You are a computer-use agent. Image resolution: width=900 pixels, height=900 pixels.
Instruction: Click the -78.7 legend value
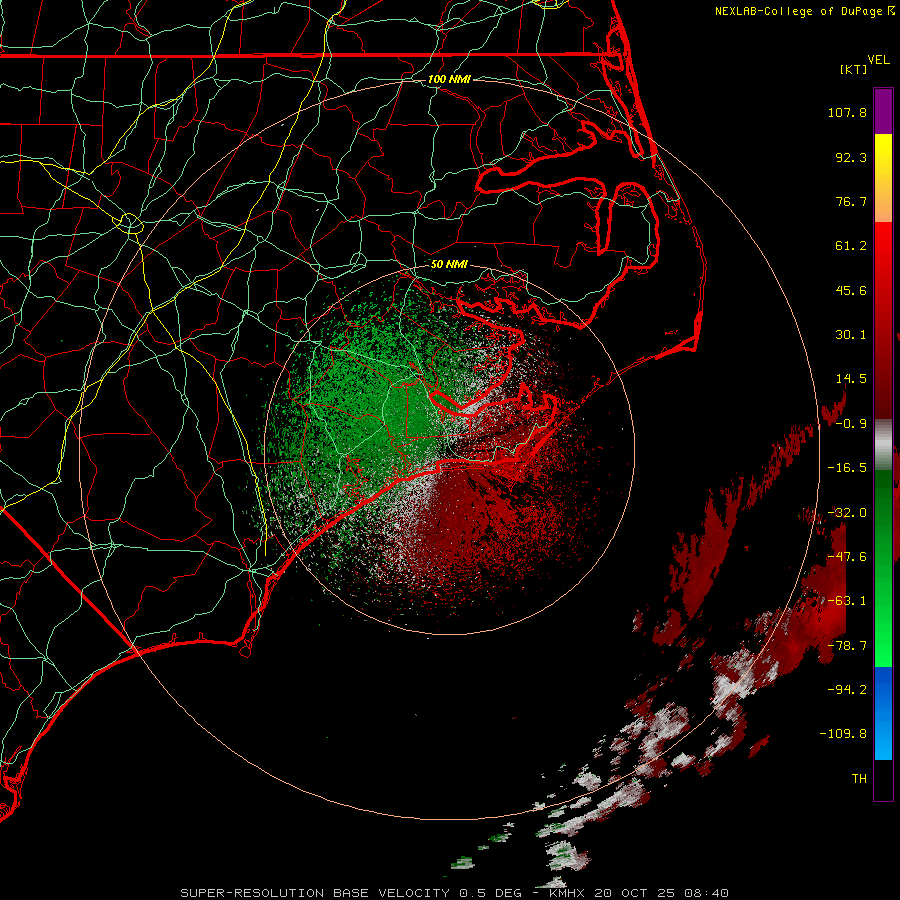point(847,646)
